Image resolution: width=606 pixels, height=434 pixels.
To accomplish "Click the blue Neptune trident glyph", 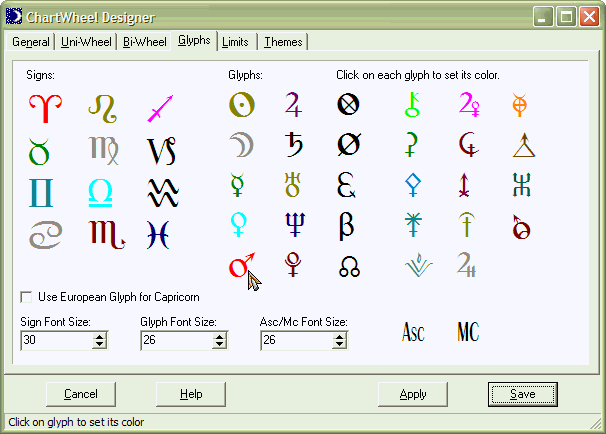I will [295, 225].
